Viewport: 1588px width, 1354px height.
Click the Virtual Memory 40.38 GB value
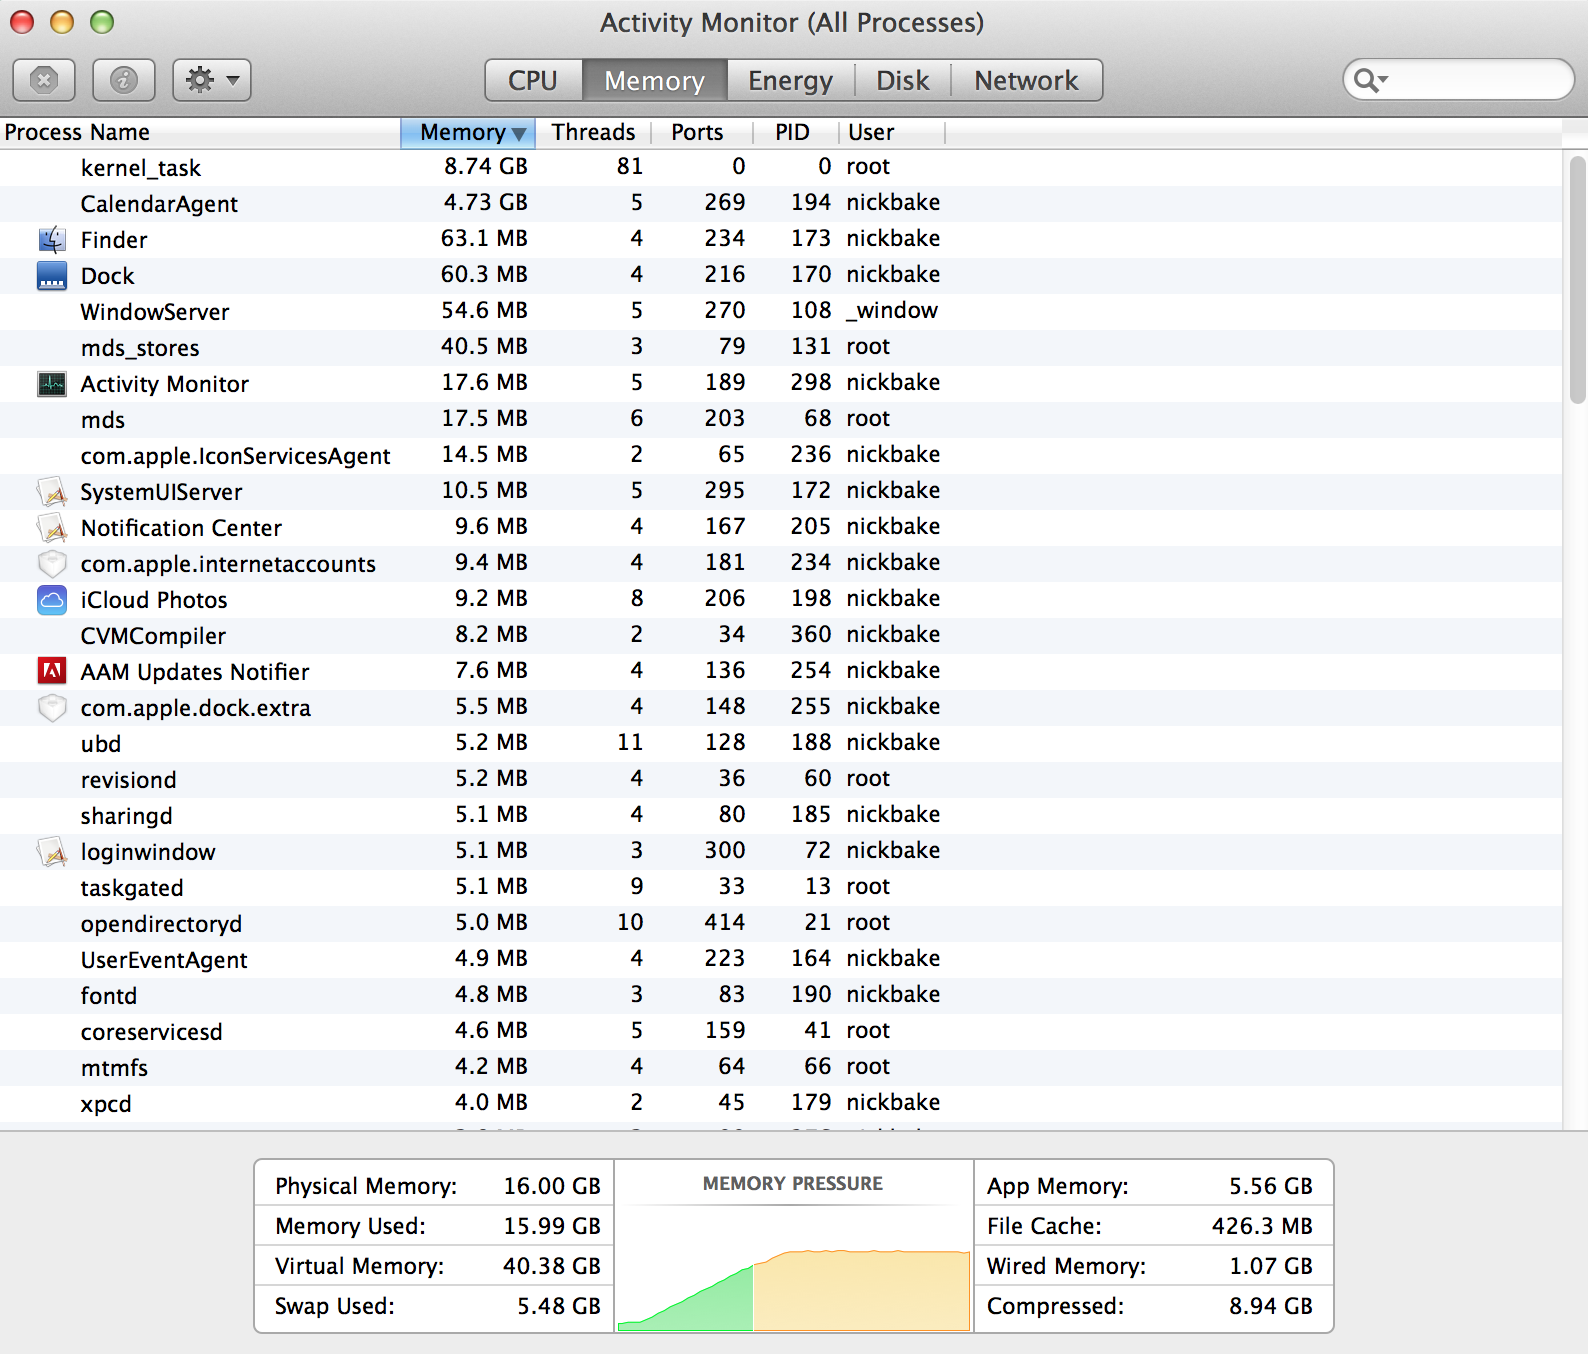tap(552, 1266)
